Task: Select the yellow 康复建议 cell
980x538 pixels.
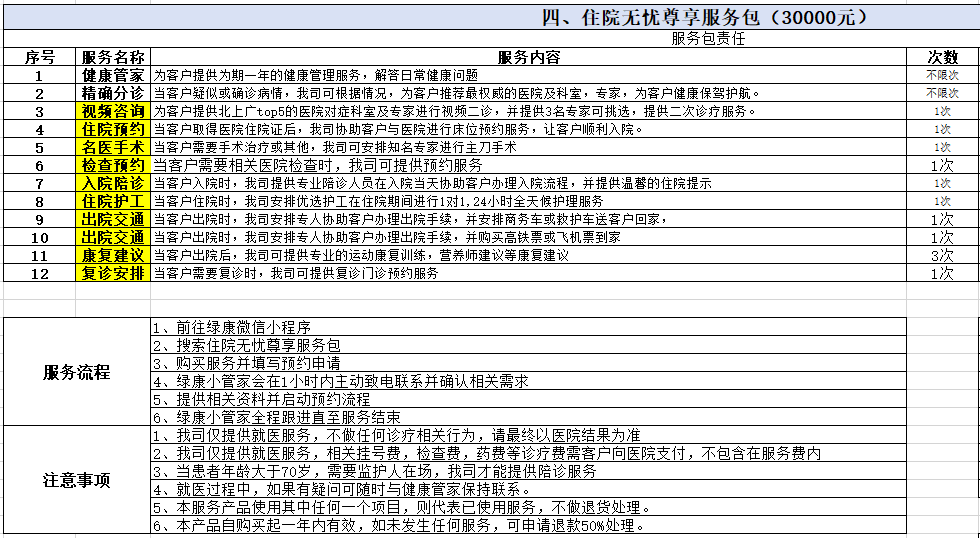Action: click(x=113, y=255)
